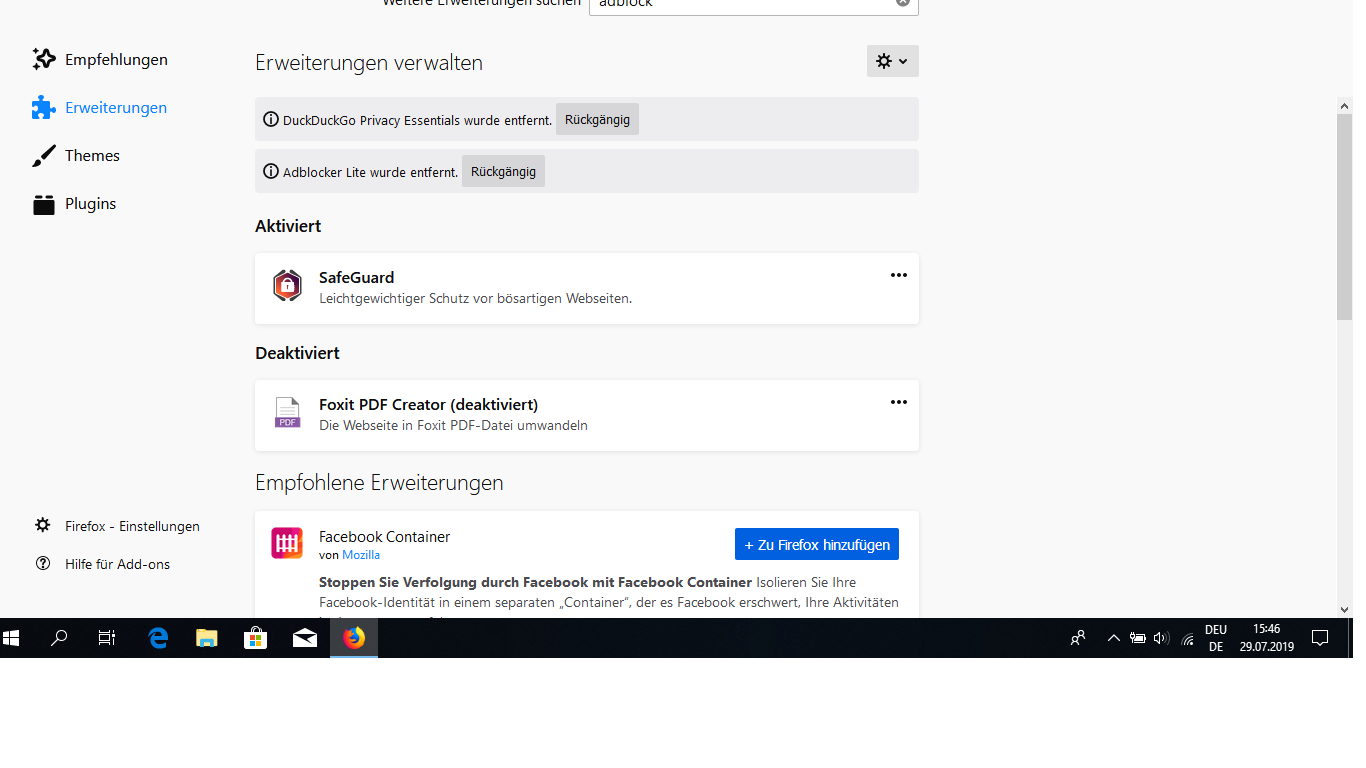Click the Facebook Container fence icon
Screen dimensions: 1366x768
[x=287, y=543]
